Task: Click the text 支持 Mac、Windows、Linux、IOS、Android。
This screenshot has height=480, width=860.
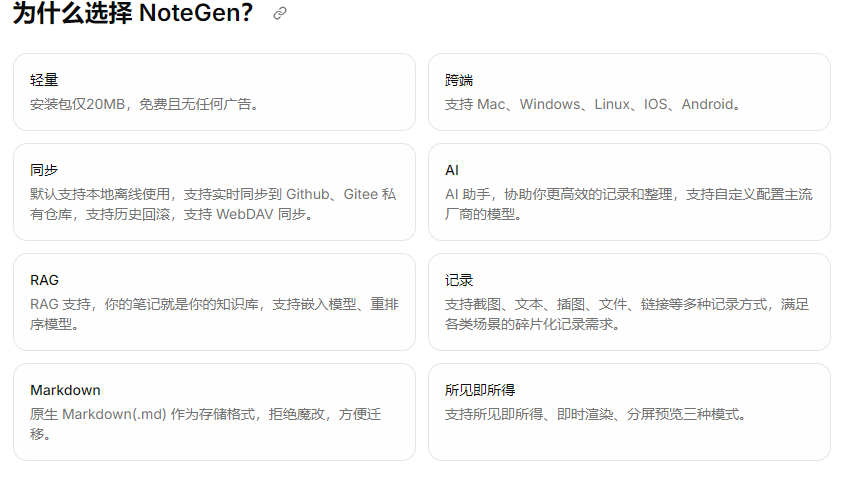Action: click(x=593, y=104)
